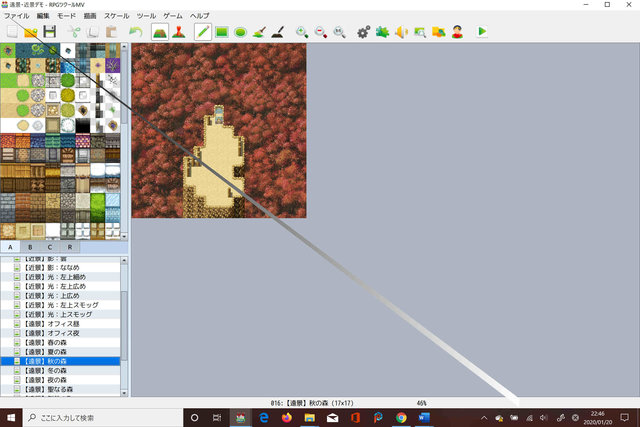Click the map list scroll-down arrow
The height and width of the screenshot is (427, 640).
point(124,393)
